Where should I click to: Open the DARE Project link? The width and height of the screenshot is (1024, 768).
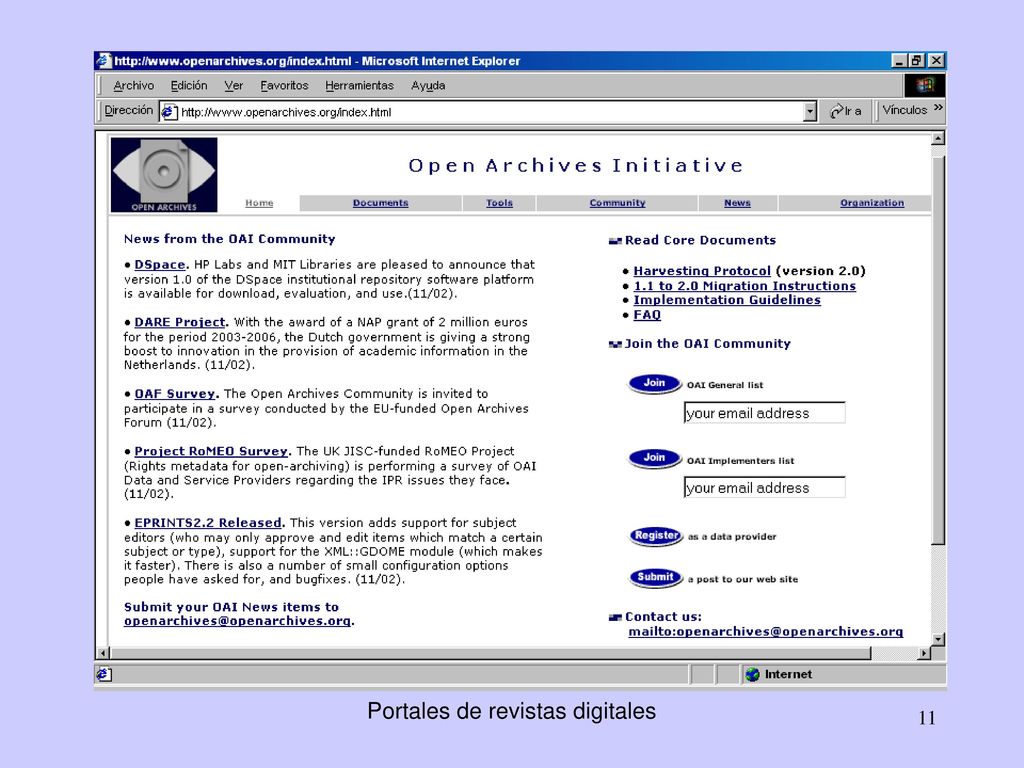coord(180,322)
